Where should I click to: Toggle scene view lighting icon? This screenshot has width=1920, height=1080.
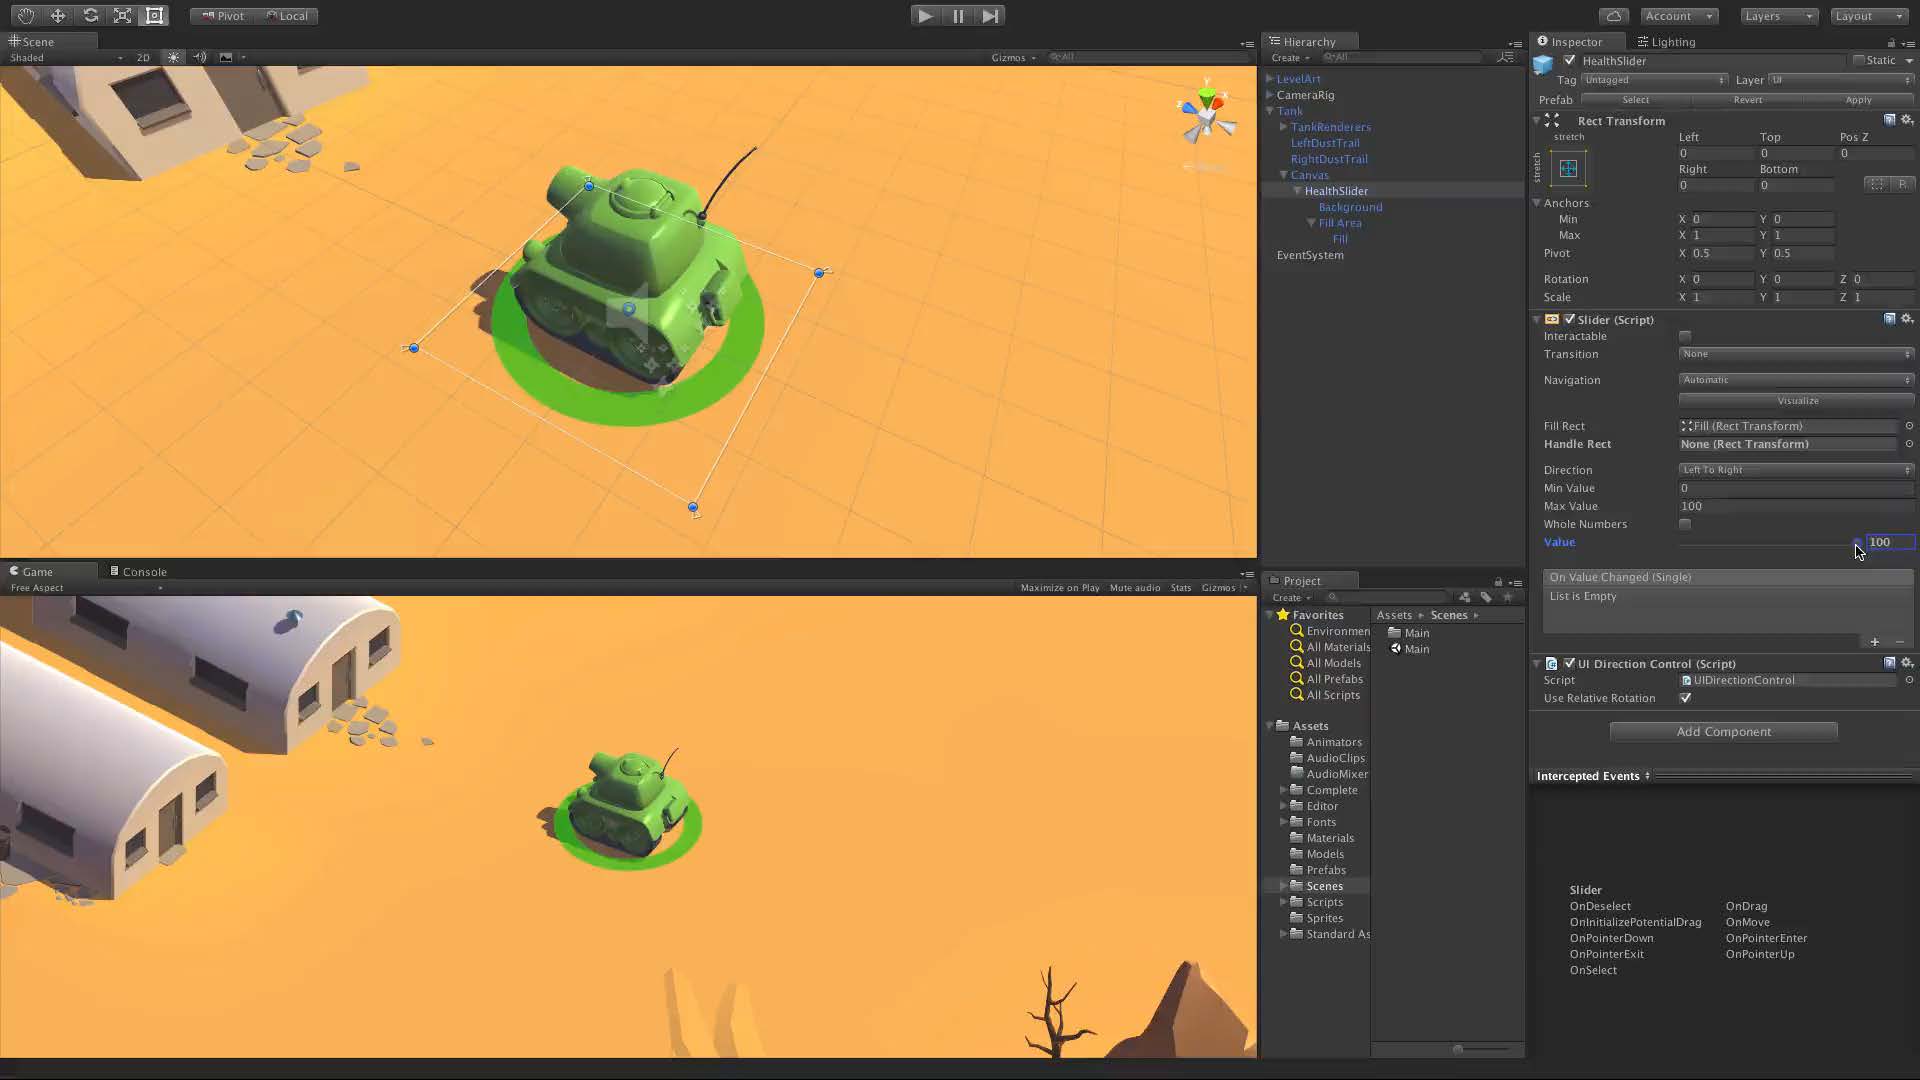point(172,57)
